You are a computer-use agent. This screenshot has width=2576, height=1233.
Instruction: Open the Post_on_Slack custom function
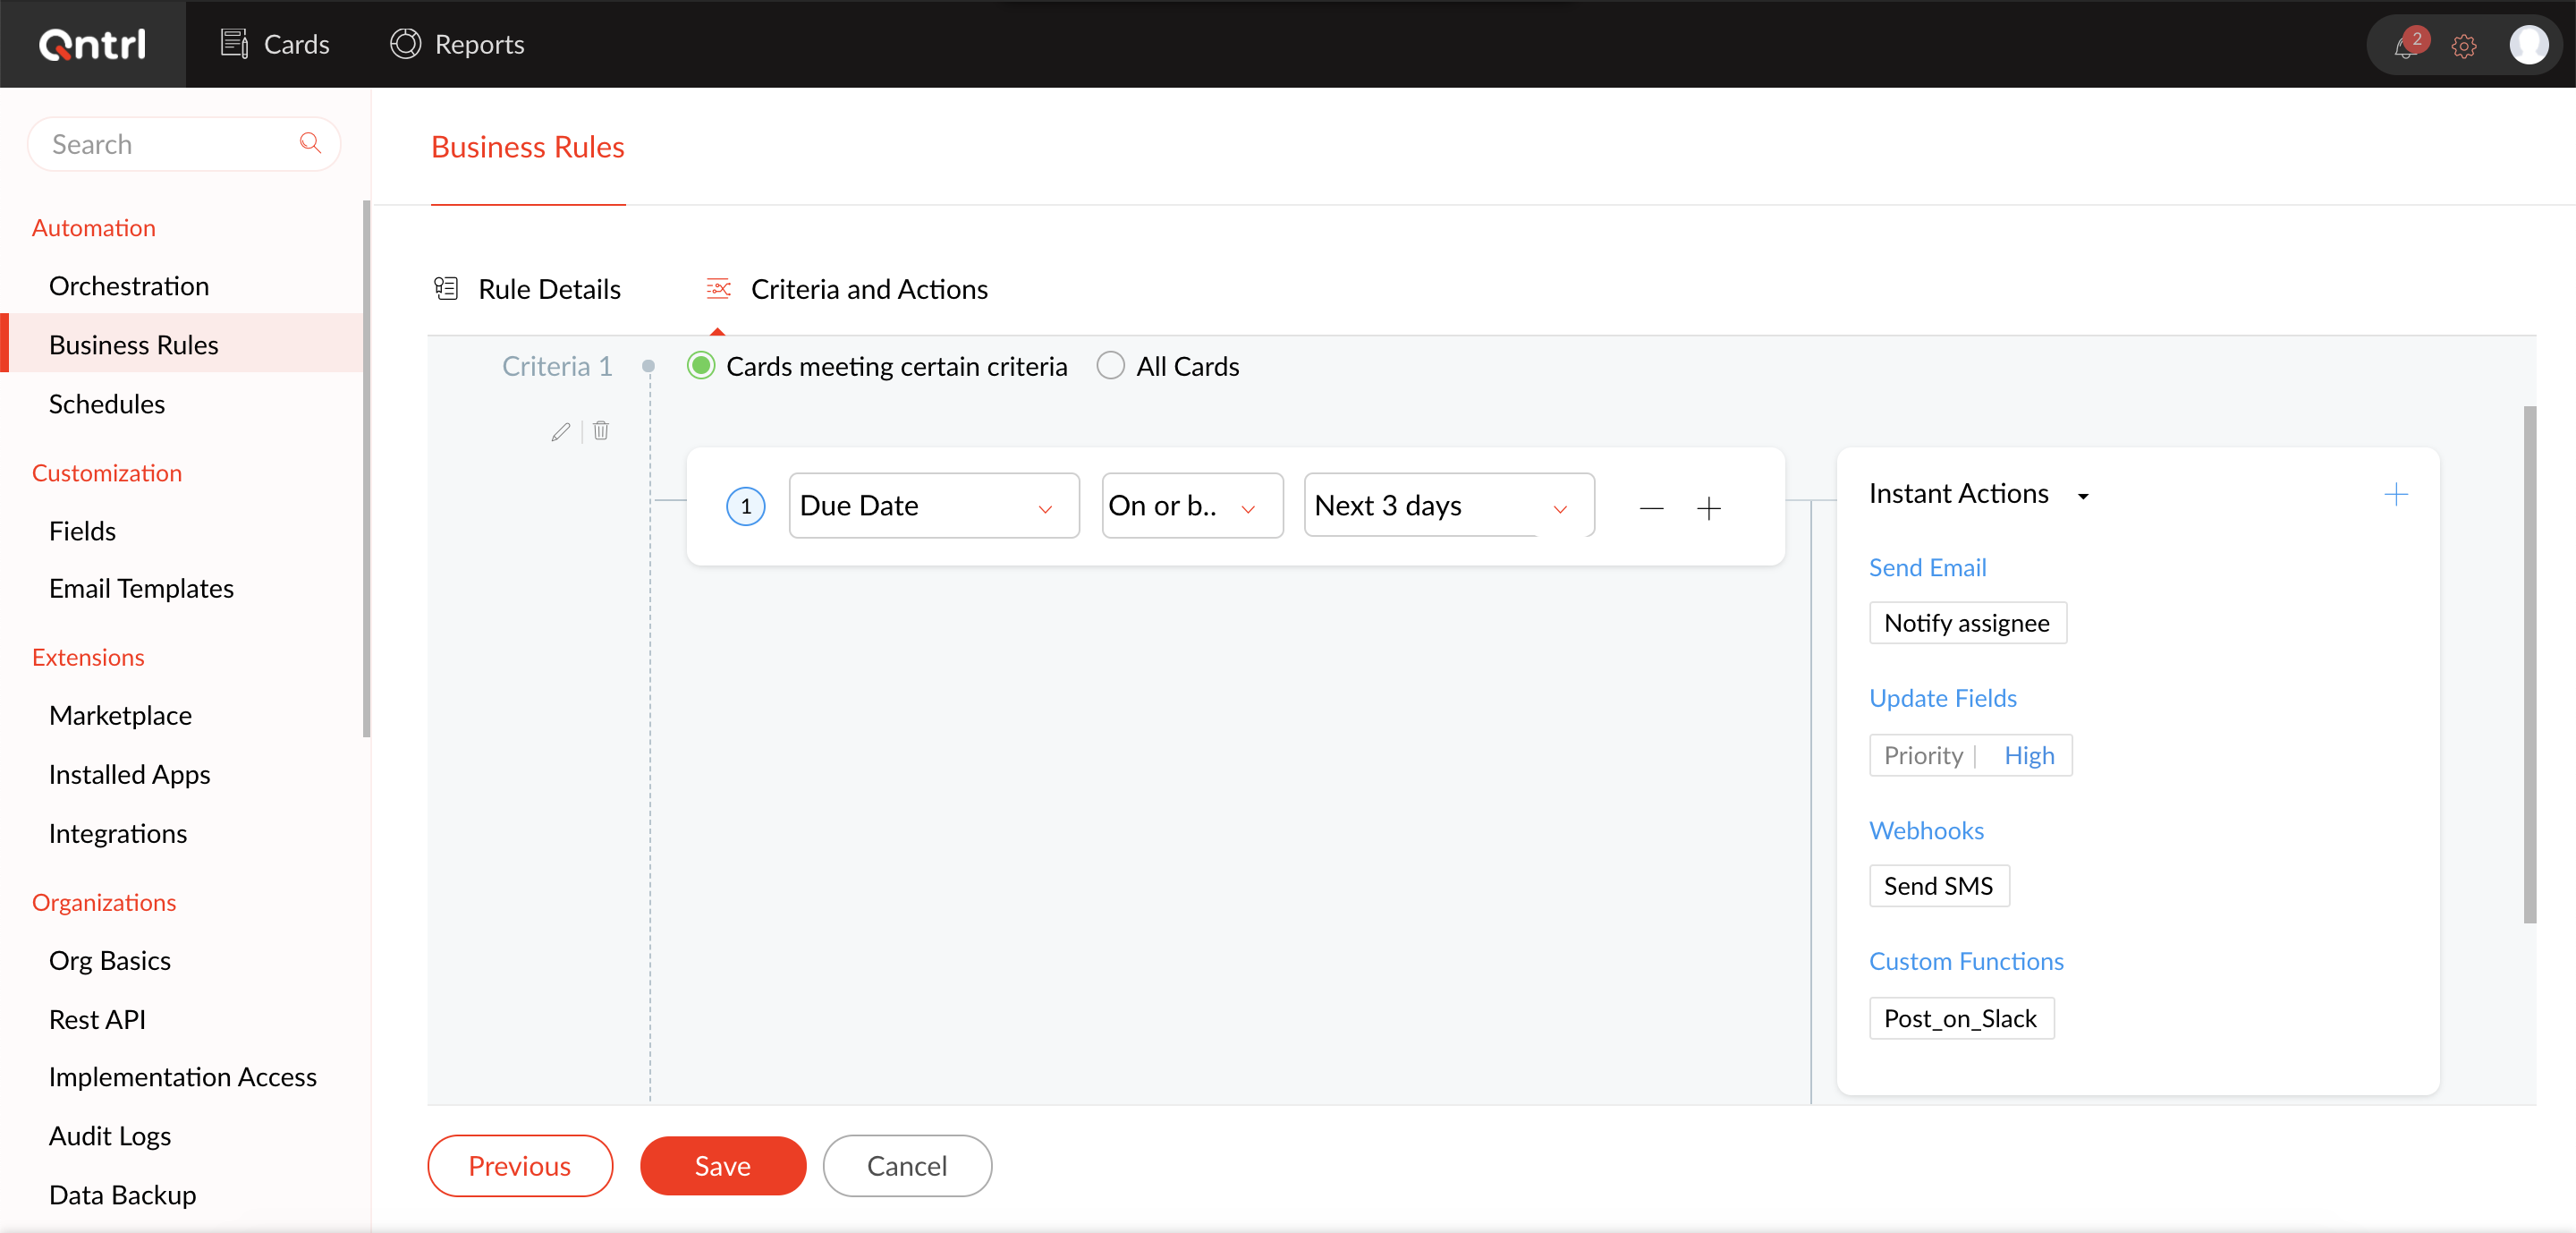tap(1961, 1018)
